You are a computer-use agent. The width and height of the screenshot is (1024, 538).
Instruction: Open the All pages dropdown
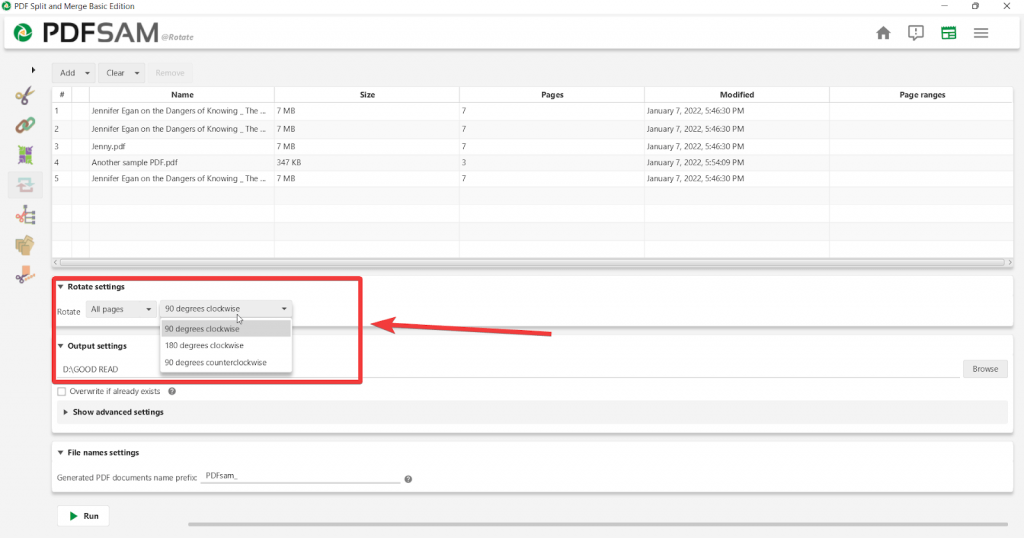(121, 309)
